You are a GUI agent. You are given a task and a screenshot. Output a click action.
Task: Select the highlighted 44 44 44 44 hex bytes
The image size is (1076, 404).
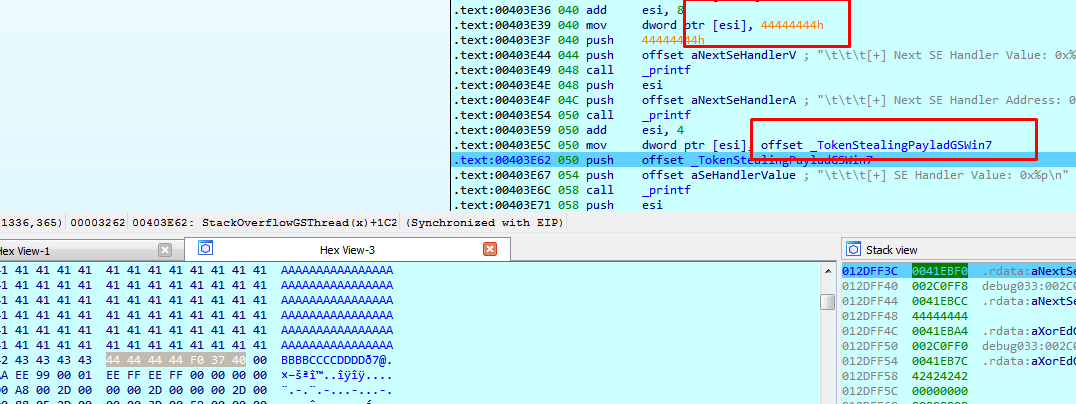click(x=139, y=360)
